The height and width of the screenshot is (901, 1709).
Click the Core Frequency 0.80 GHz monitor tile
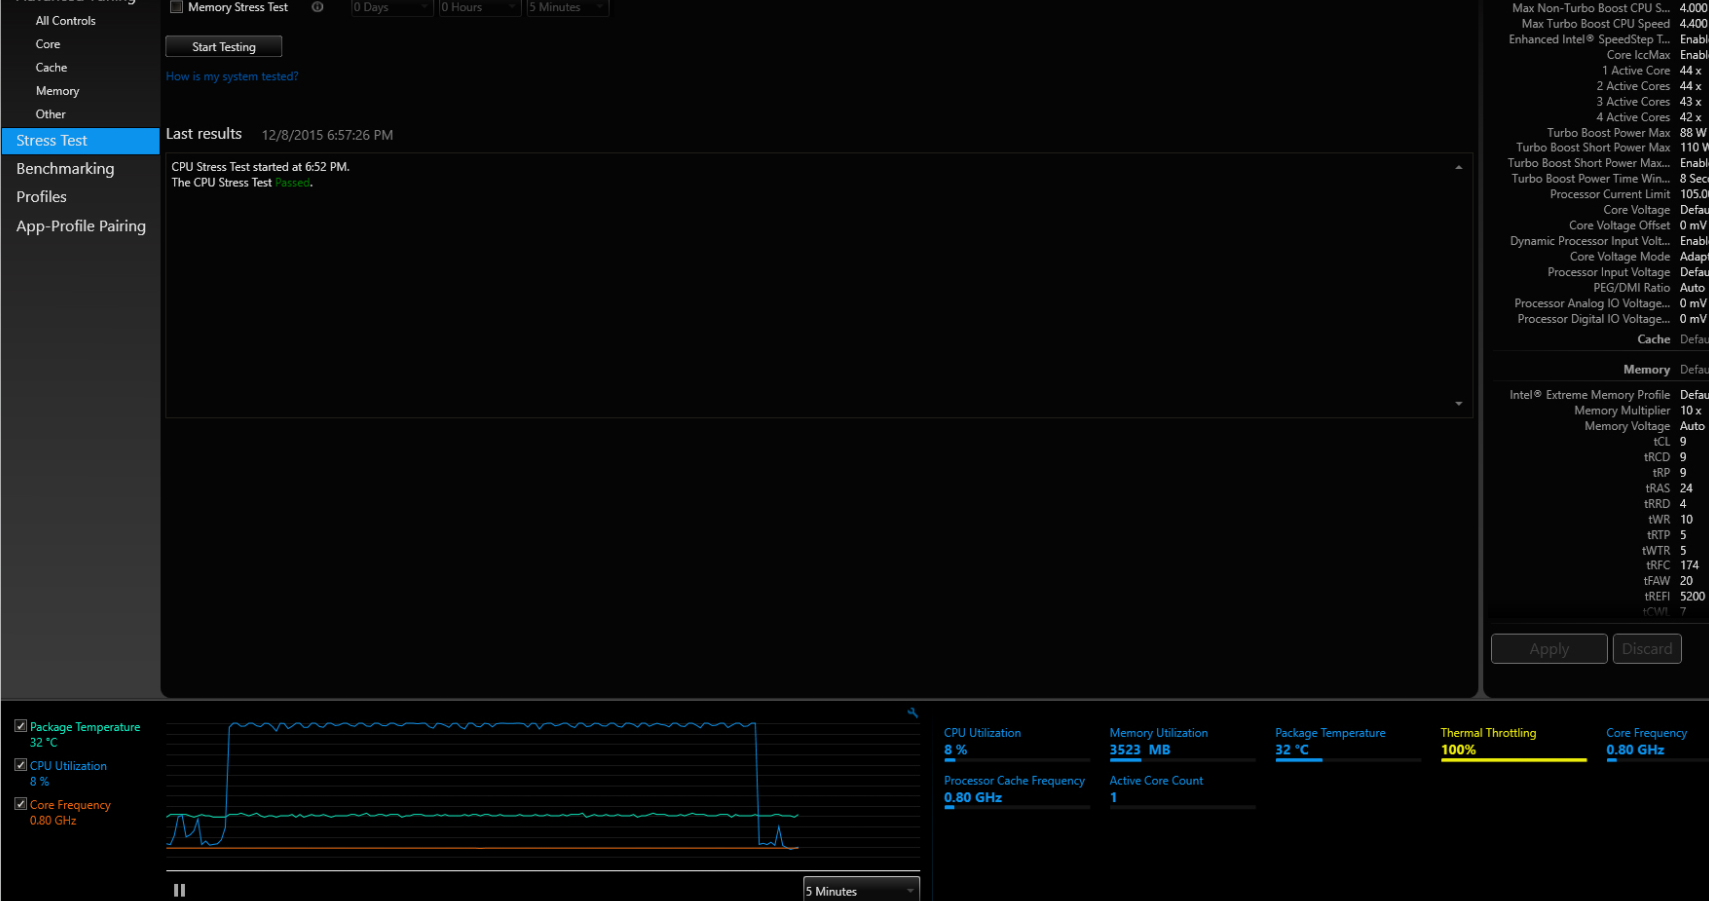(x=1657, y=743)
